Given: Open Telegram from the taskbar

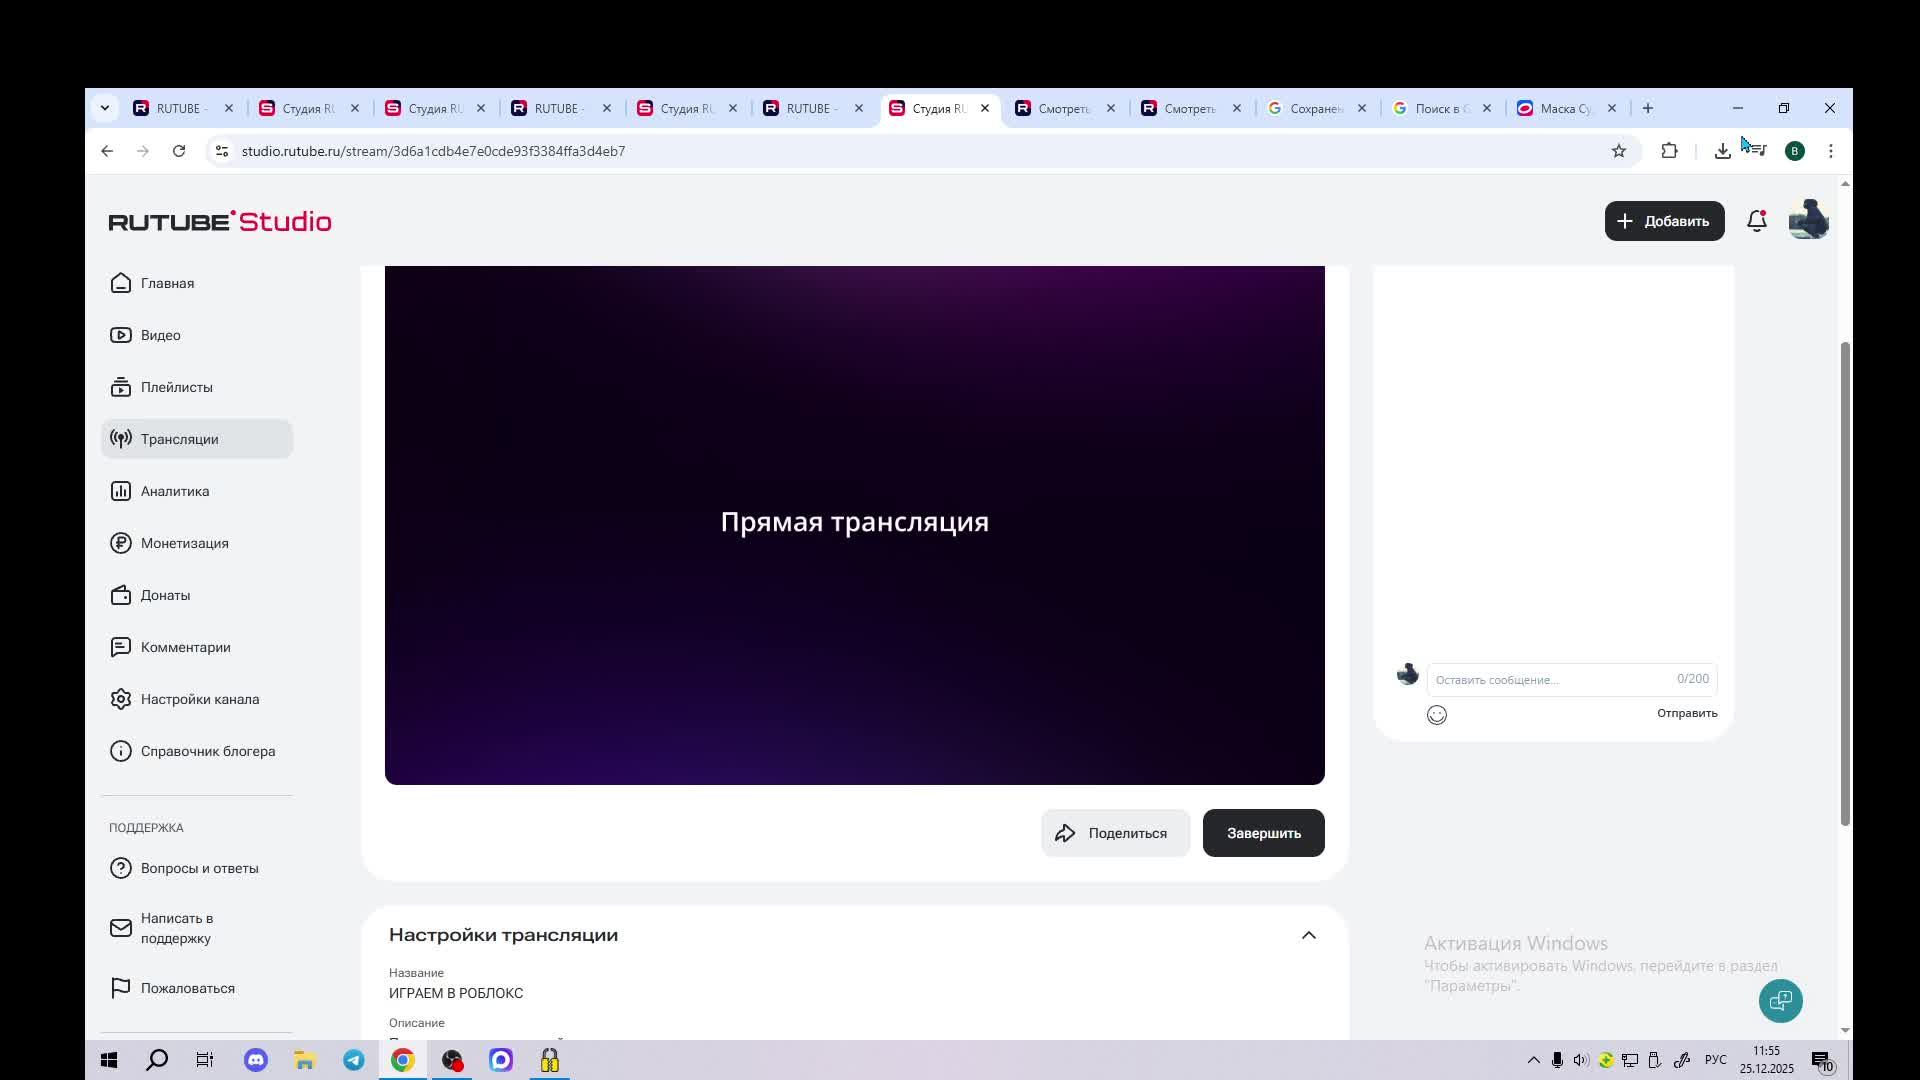Looking at the screenshot, I should tap(354, 1060).
